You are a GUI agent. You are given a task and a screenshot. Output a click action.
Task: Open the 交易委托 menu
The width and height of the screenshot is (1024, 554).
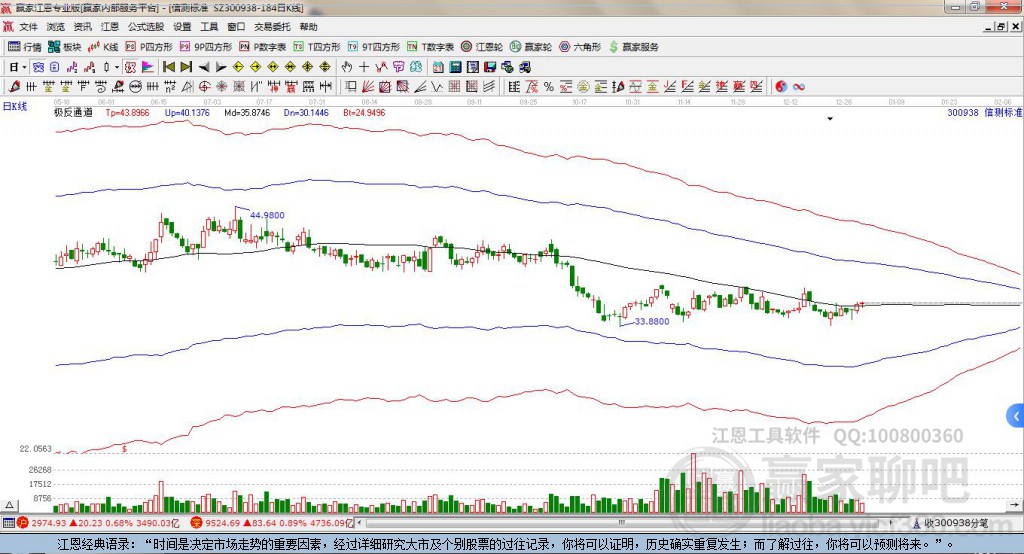tap(272, 27)
